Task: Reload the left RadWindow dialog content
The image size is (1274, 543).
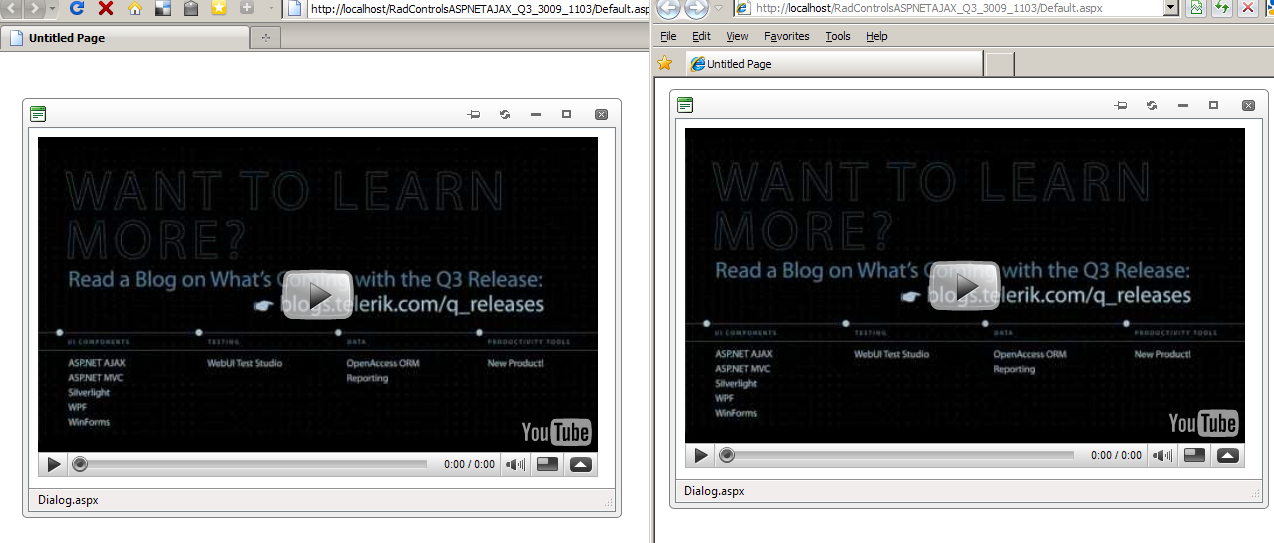Action: pos(505,115)
